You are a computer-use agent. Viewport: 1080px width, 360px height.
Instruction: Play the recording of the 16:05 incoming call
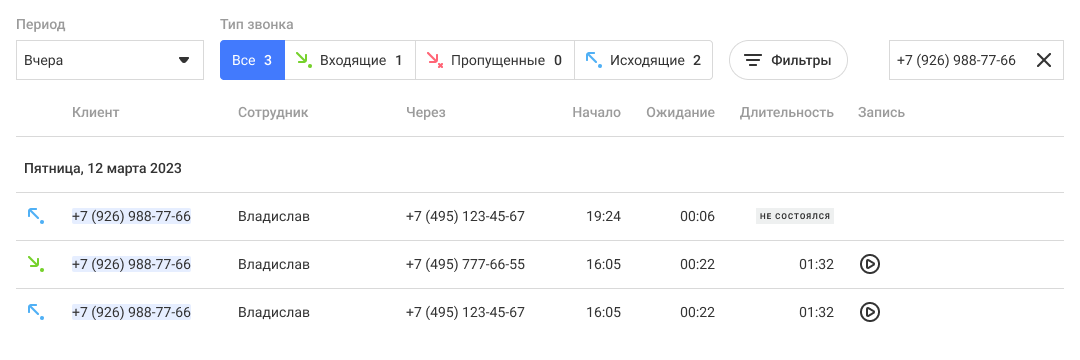[870, 264]
